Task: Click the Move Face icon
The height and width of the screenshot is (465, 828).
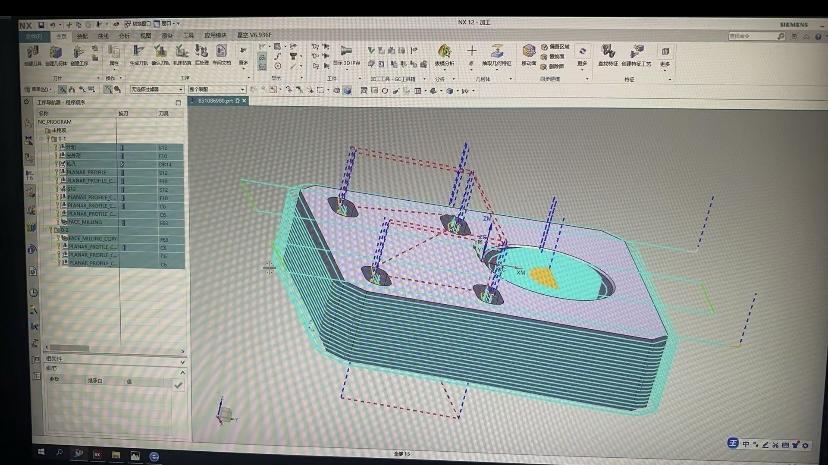Action: (528, 53)
